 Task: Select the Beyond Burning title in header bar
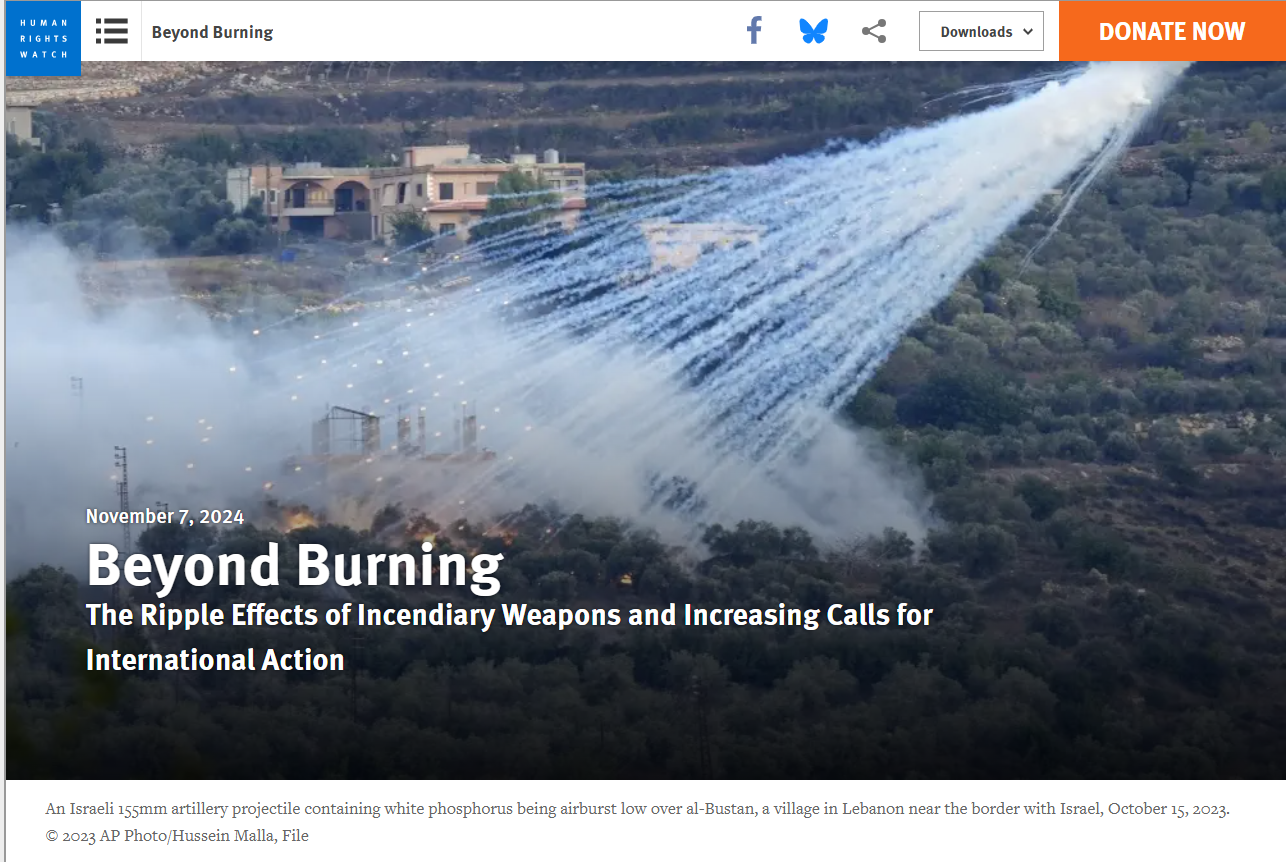[212, 32]
